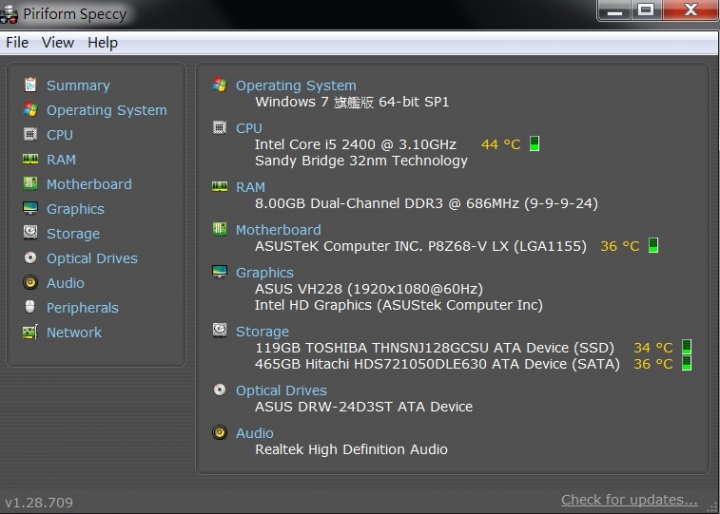Image resolution: width=720 pixels, height=514 pixels.
Task: Click the version v1.28.709 label
Action: [x=39, y=503]
